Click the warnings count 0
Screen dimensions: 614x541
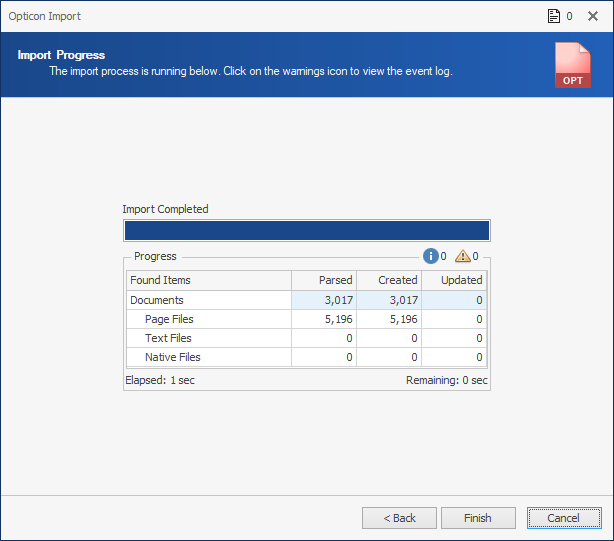click(475, 256)
